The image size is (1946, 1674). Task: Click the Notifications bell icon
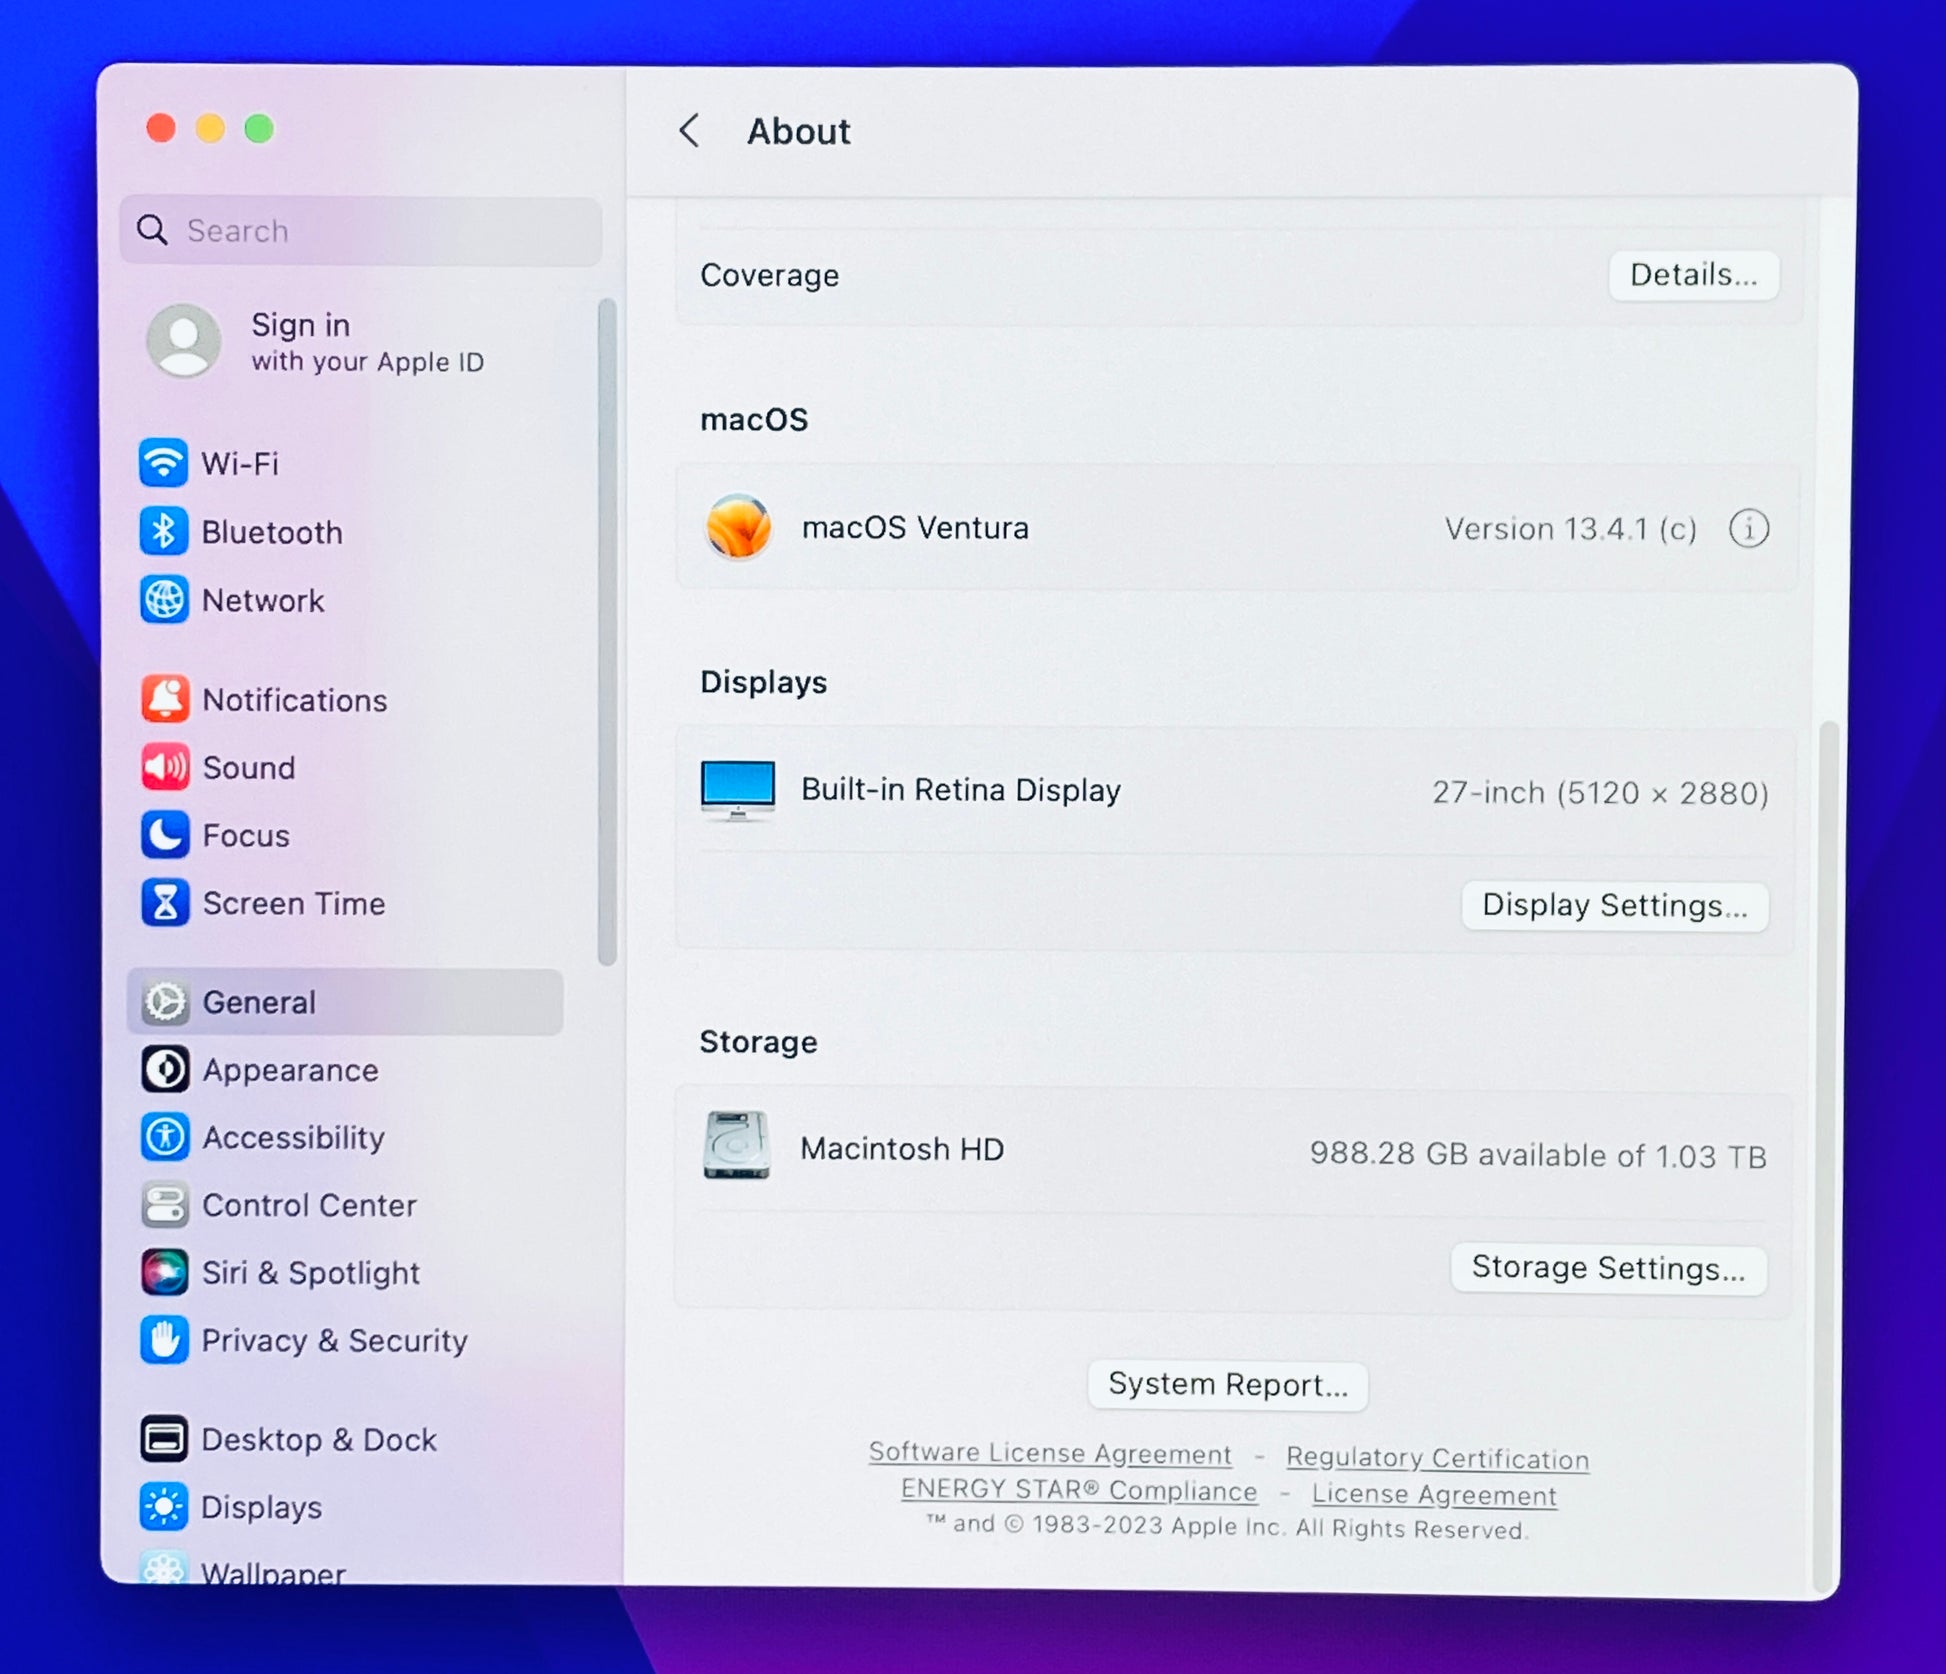click(x=165, y=699)
